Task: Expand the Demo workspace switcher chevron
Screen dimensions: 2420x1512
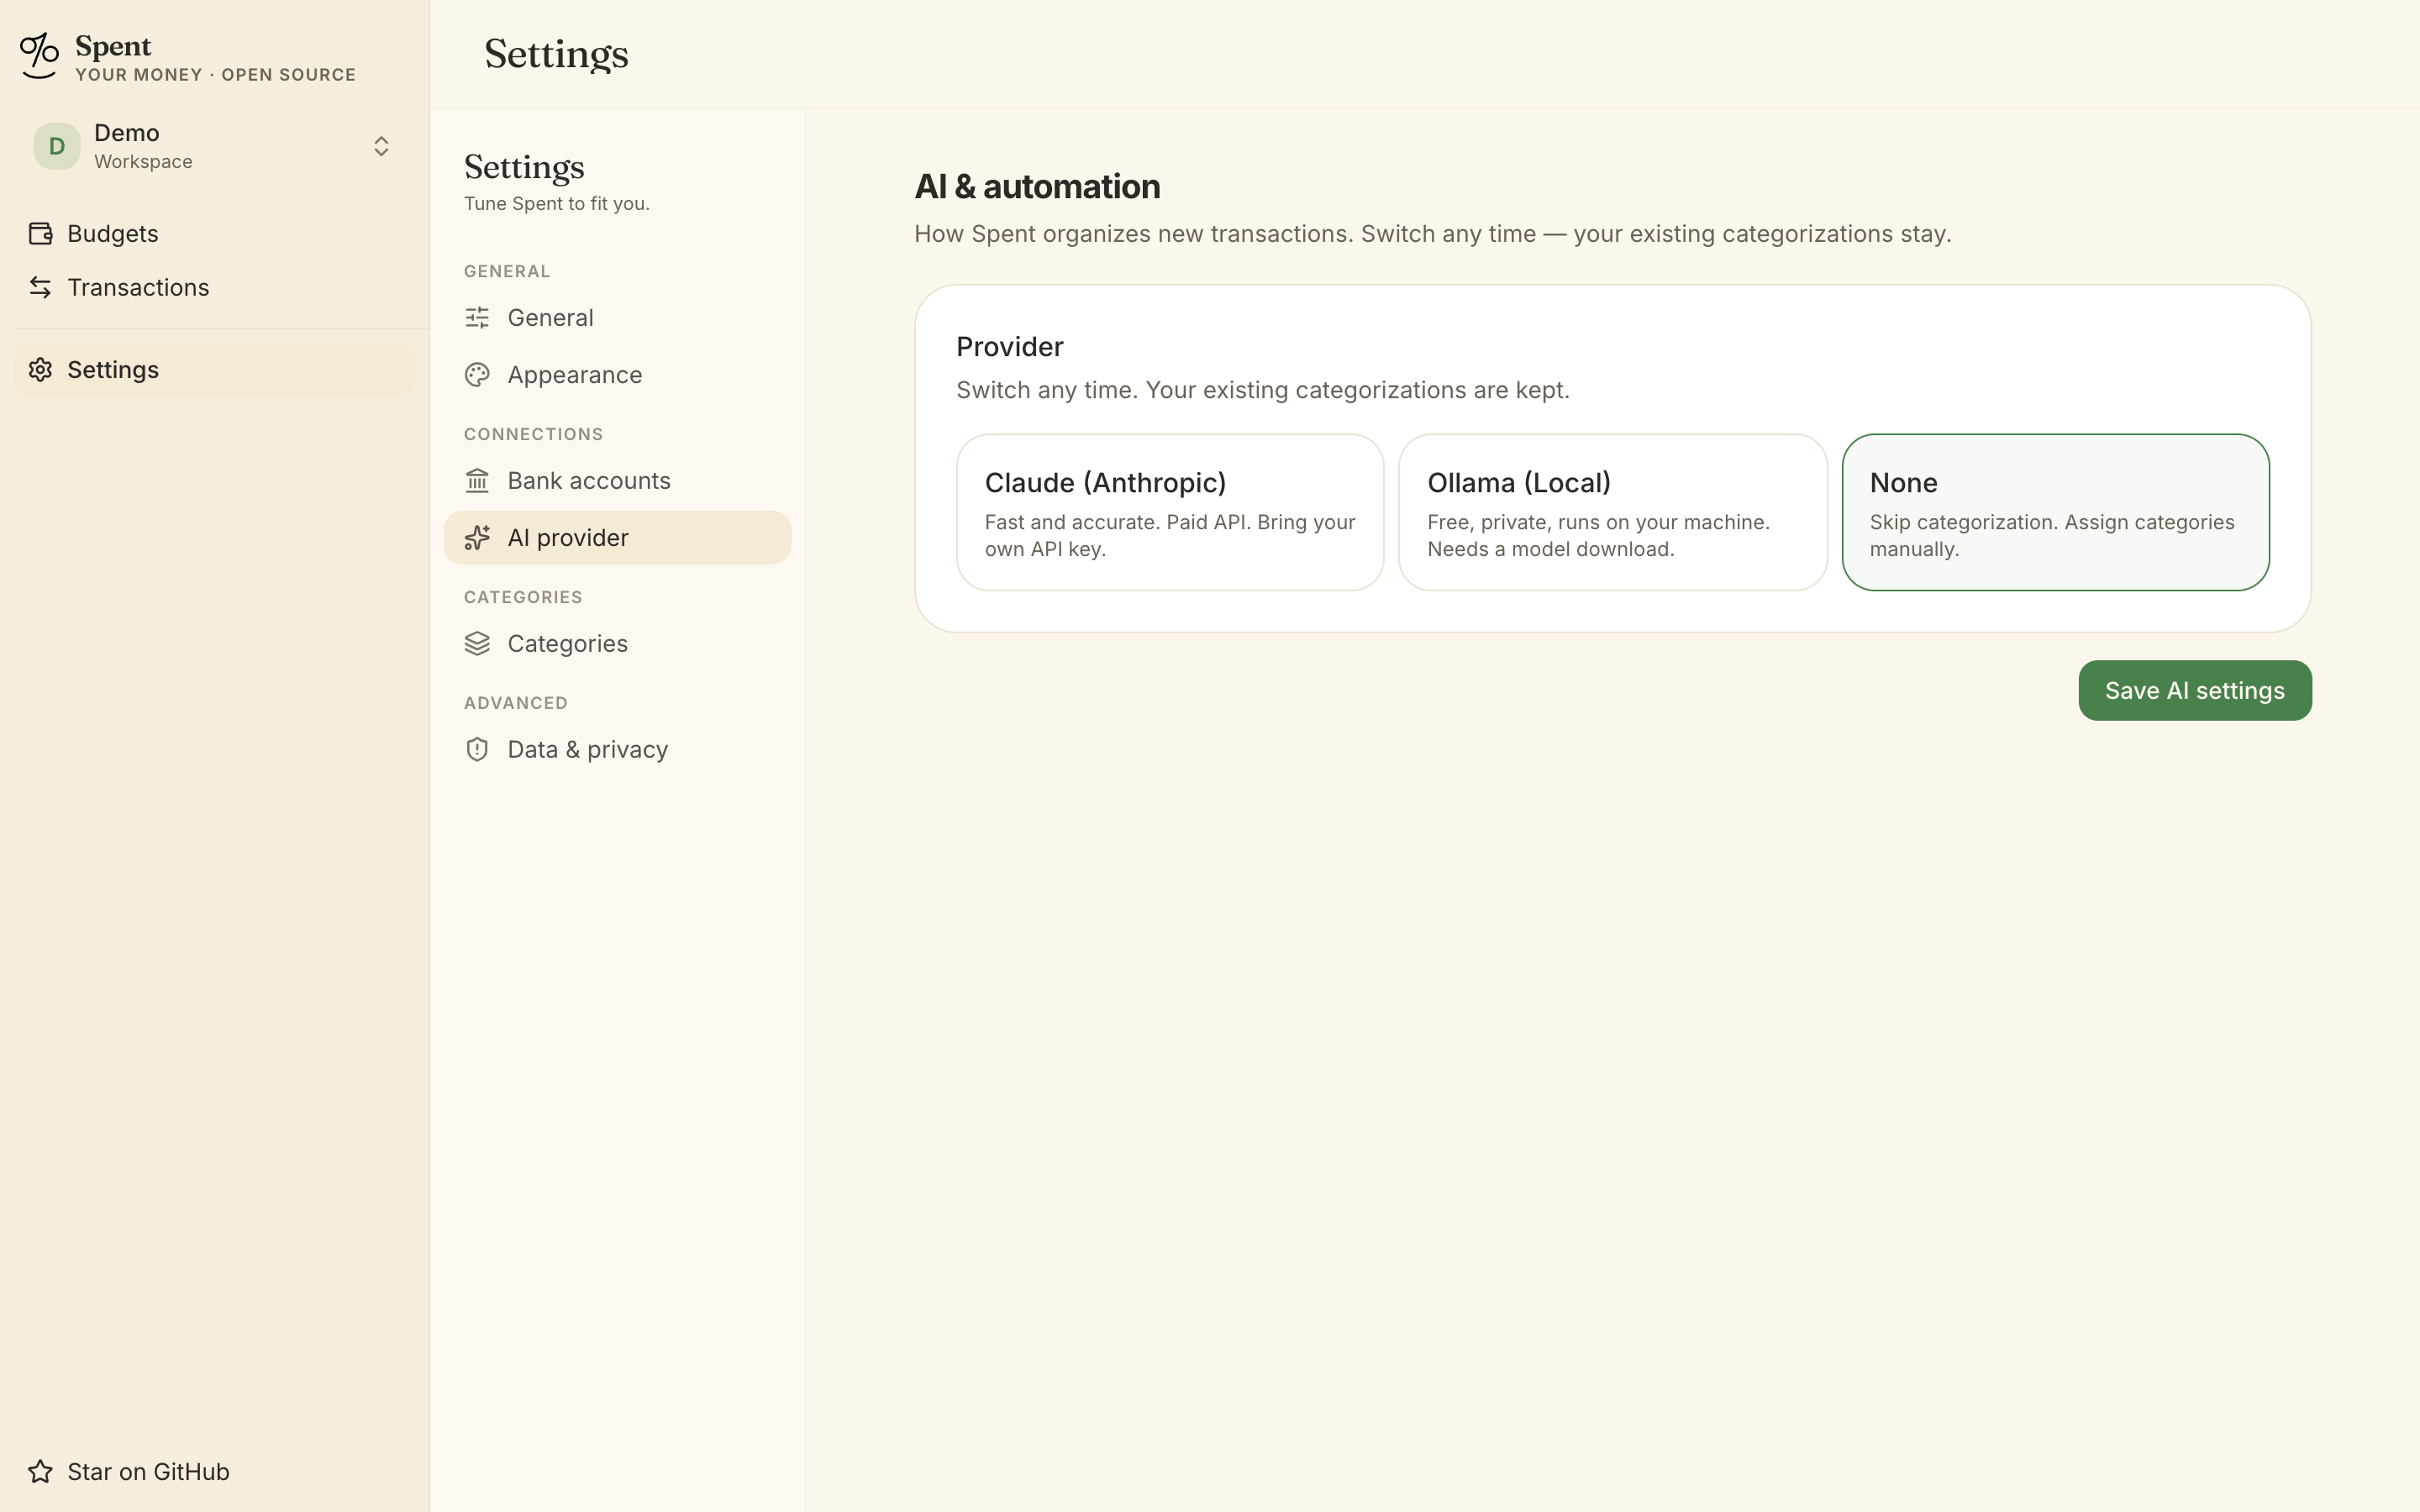Action: click(381, 146)
